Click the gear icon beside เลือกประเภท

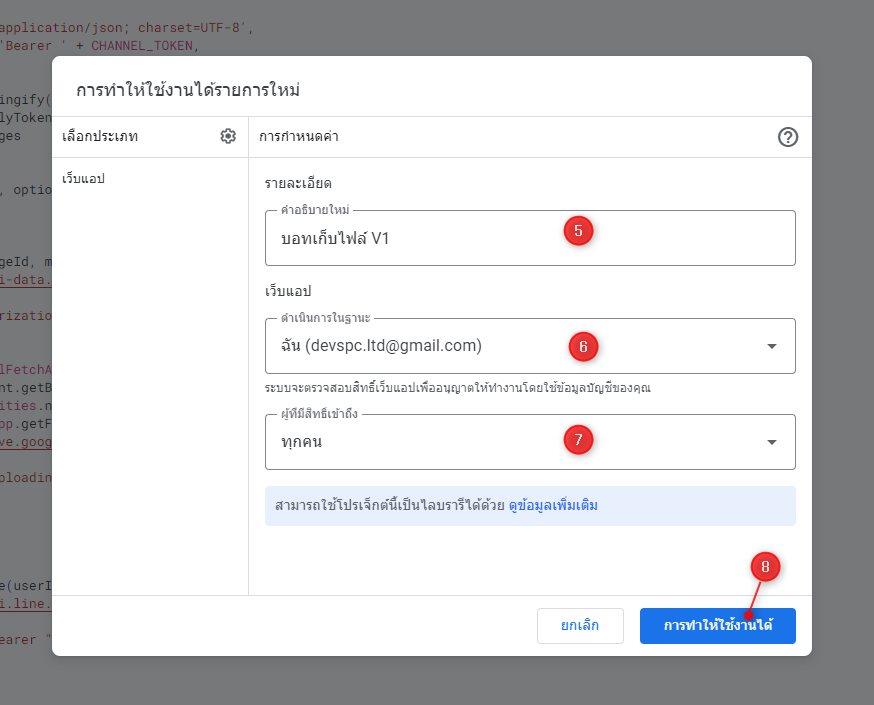(x=228, y=137)
